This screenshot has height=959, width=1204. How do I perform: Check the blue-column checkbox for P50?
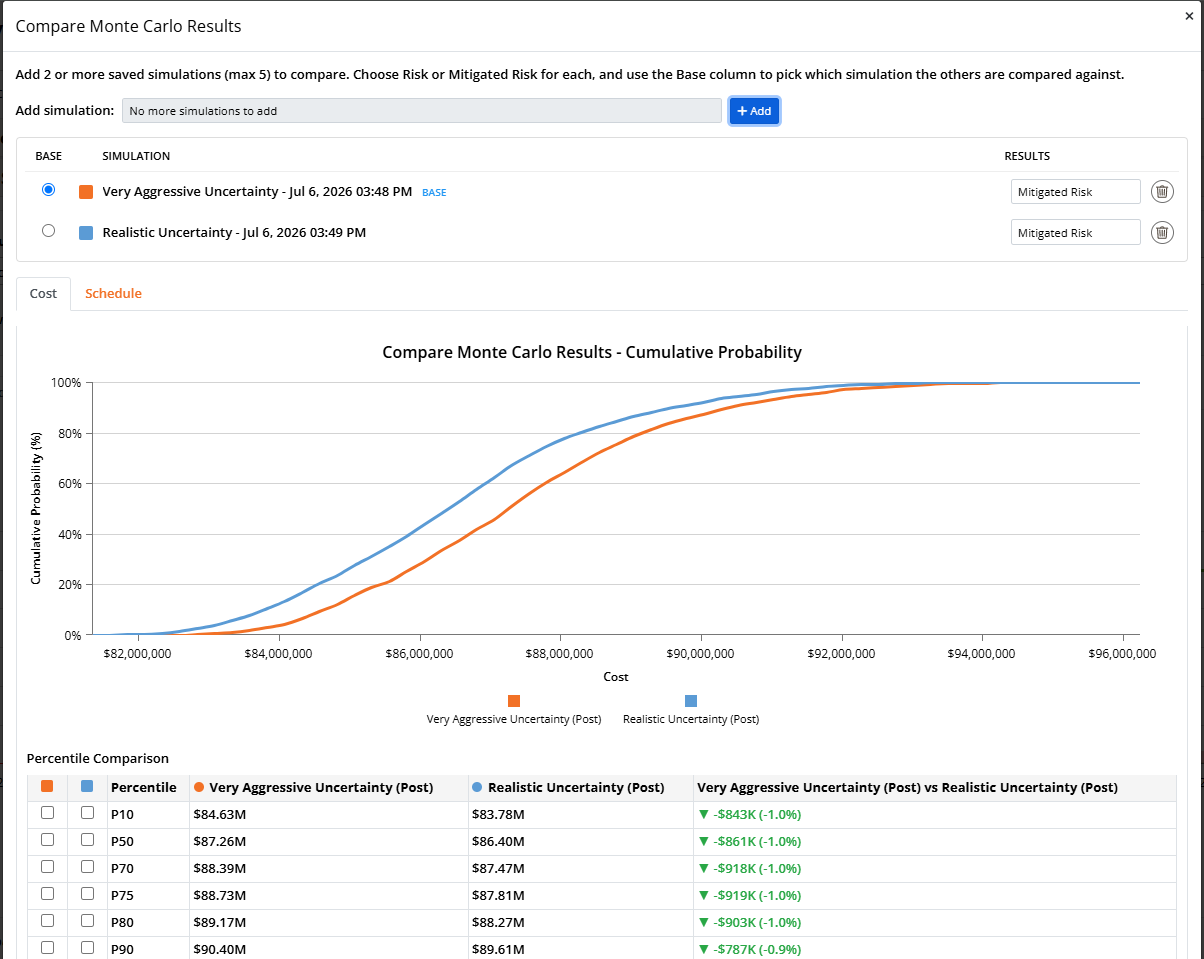coord(87,840)
